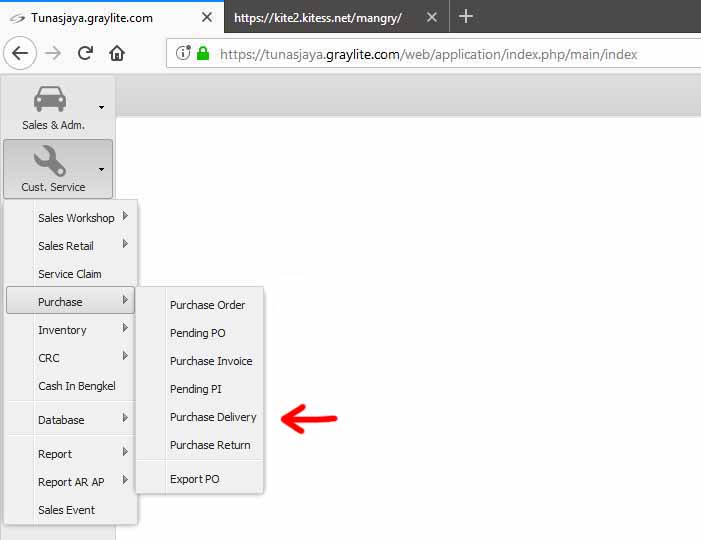Click the car icon for Sales & Adm.
The height and width of the screenshot is (540, 701).
pyautogui.click(x=49, y=98)
